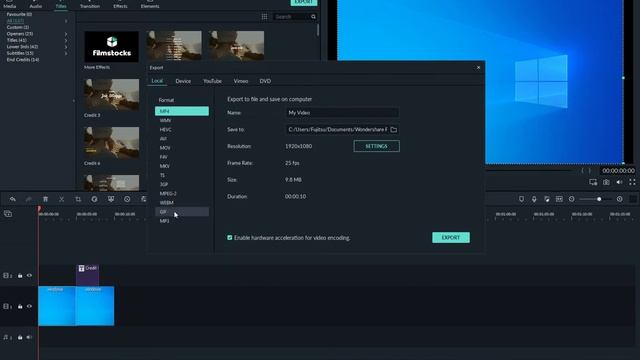Click the folder browse icon for Save to
The height and width of the screenshot is (360, 640).
393,129
